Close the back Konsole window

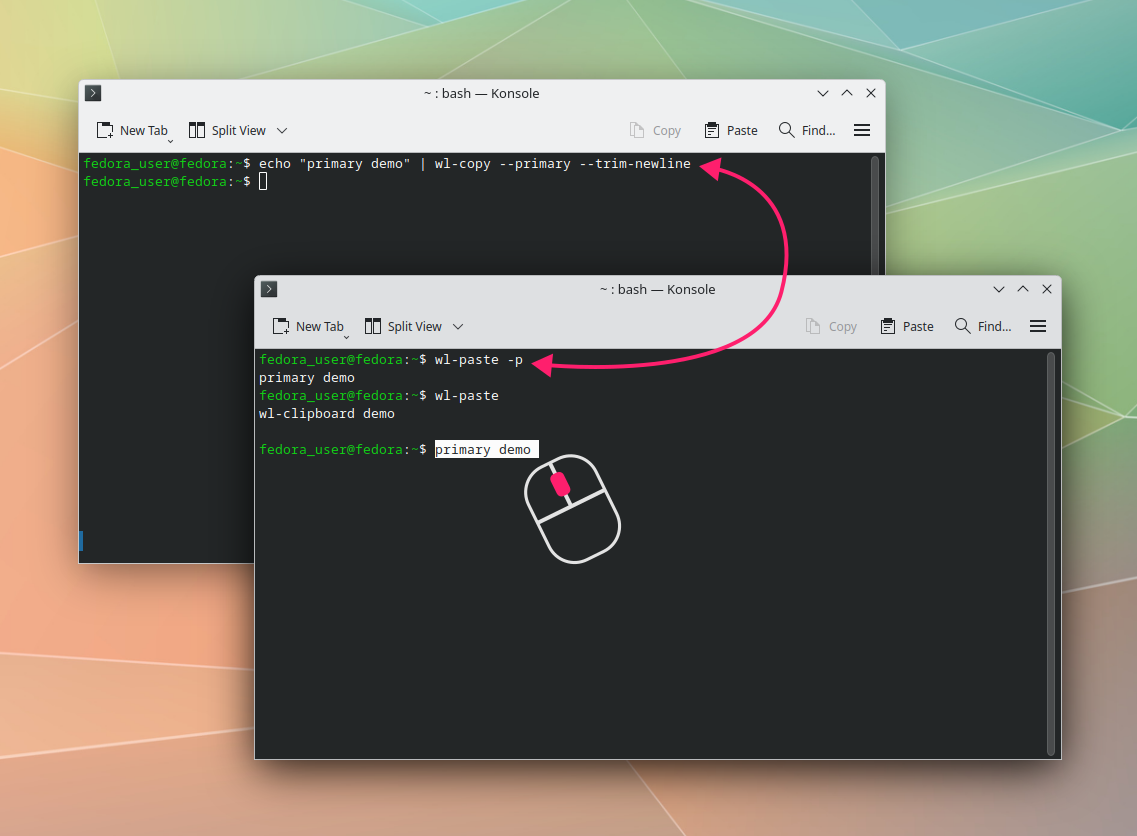click(x=871, y=93)
